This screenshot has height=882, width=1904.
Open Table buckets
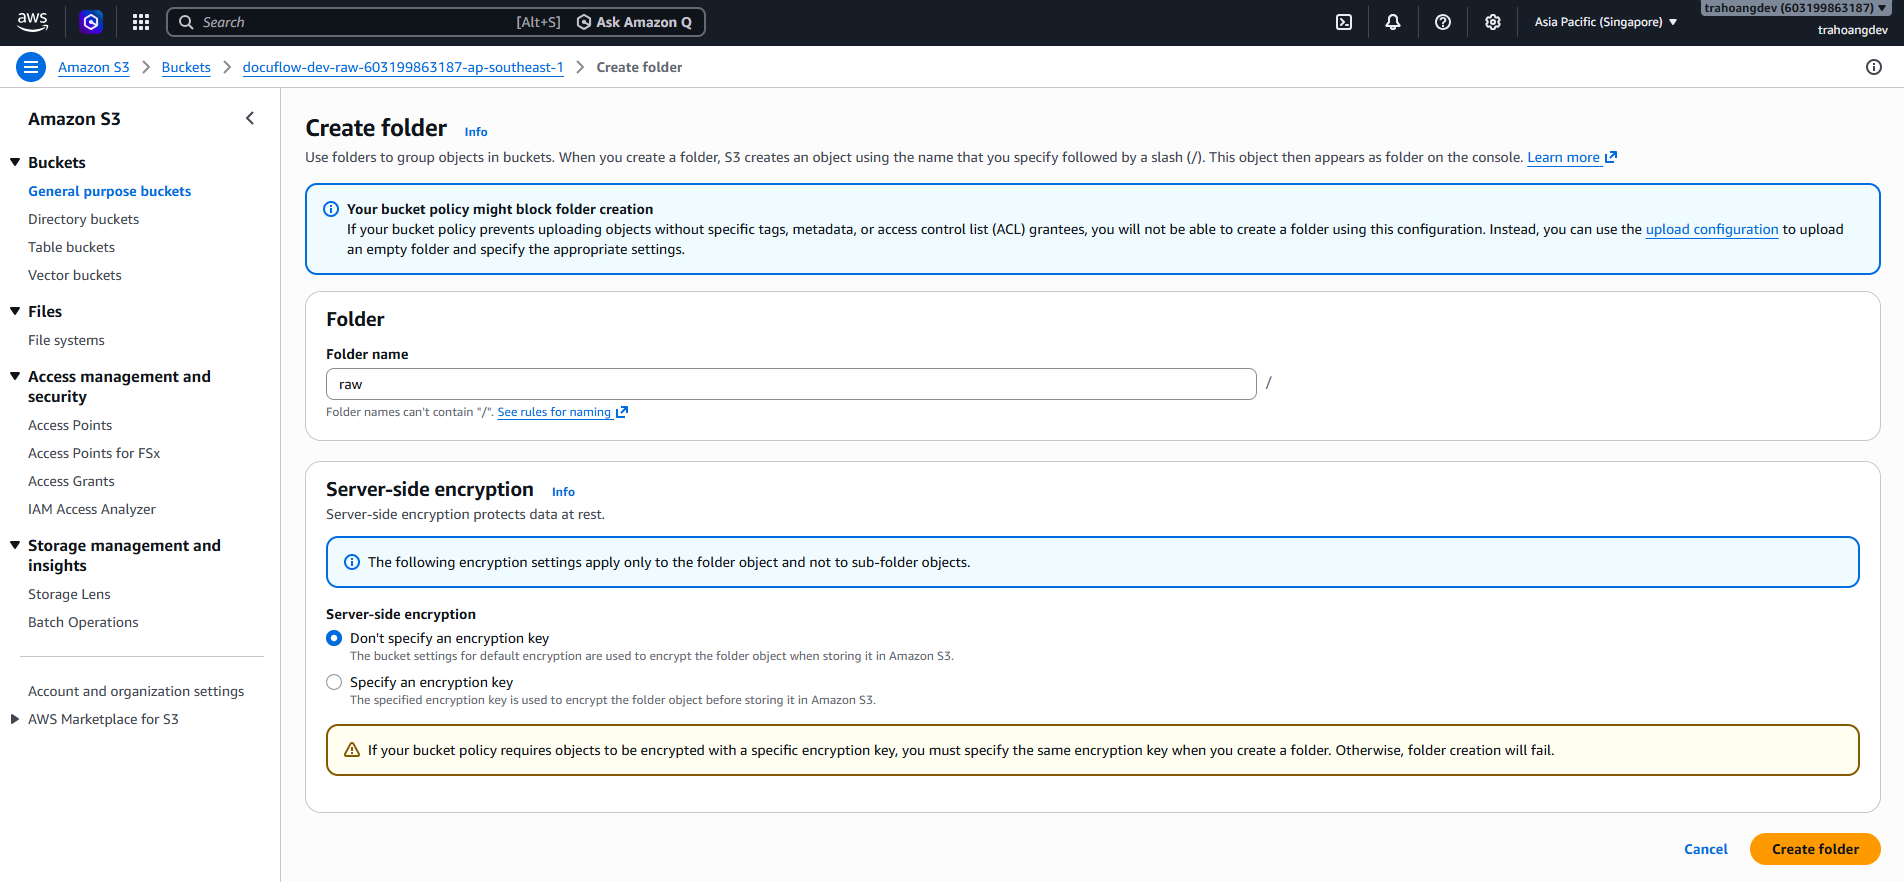tap(72, 247)
